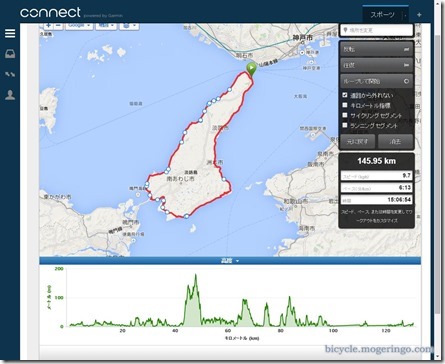Click the 消去 clear button

pos(395,142)
